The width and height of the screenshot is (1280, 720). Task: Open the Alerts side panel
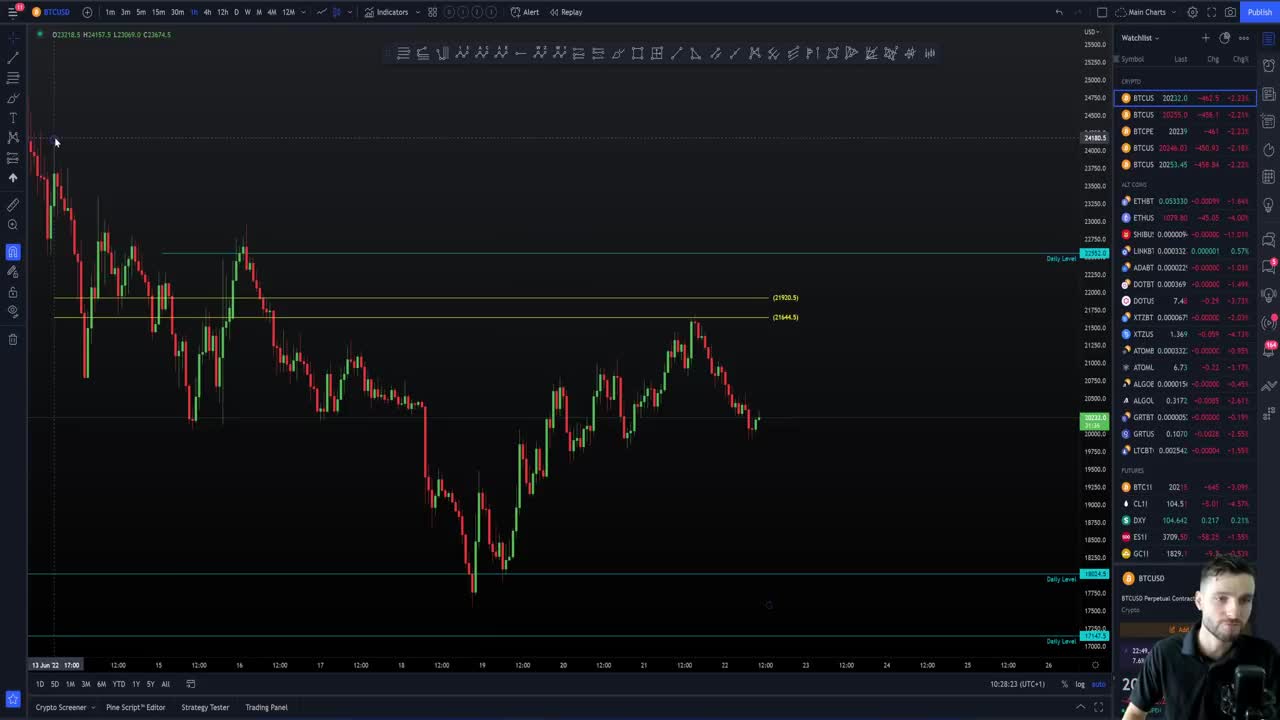click(x=1269, y=65)
